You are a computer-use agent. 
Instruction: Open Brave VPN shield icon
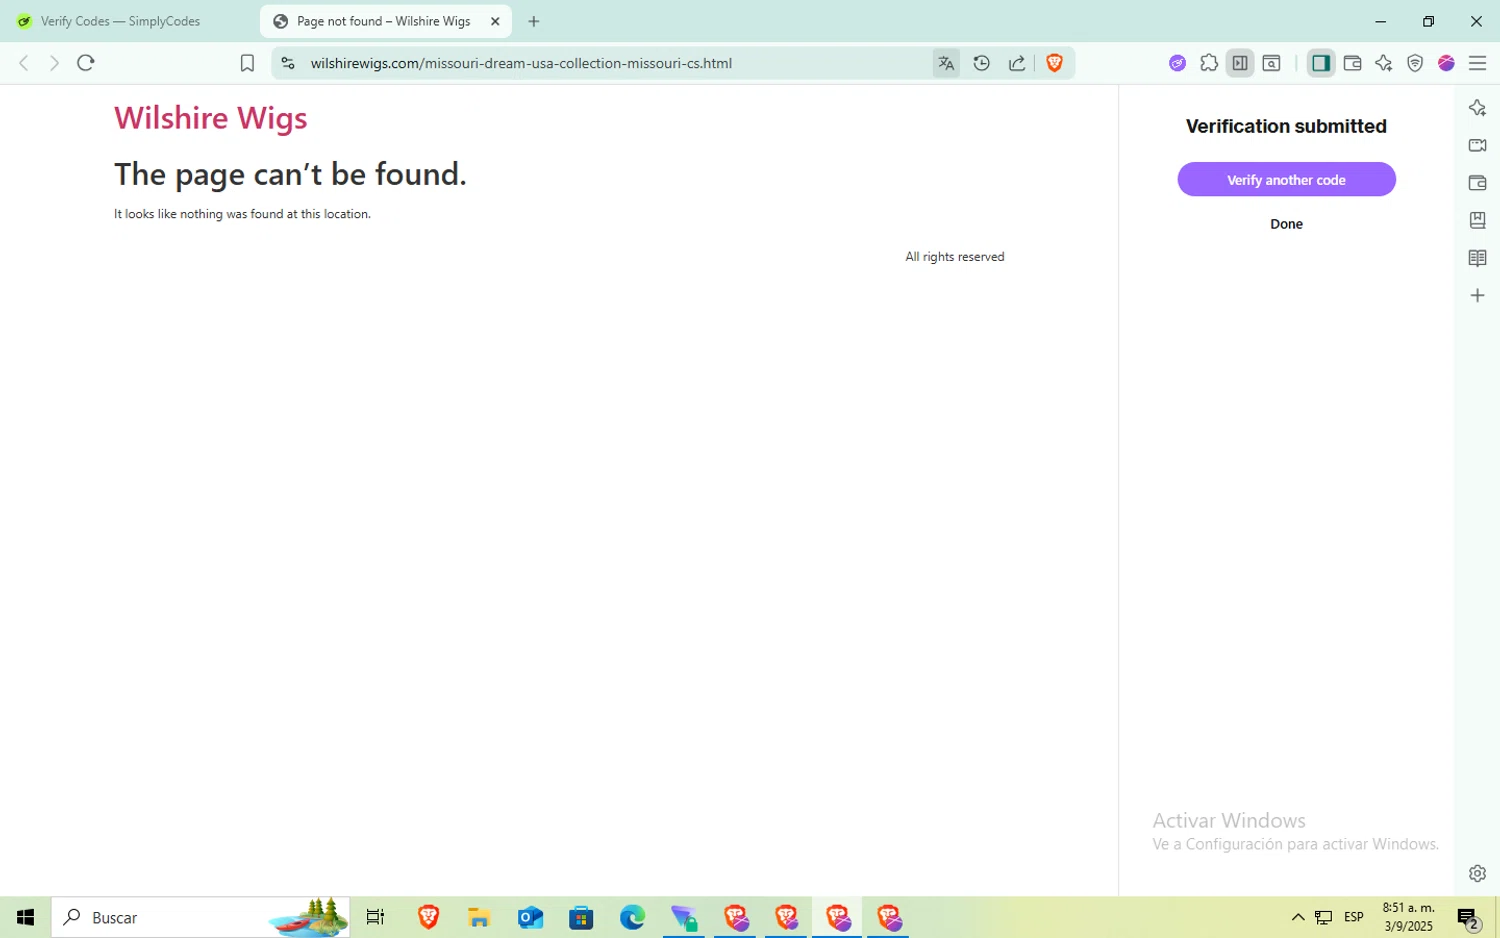click(x=1415, y=63)
